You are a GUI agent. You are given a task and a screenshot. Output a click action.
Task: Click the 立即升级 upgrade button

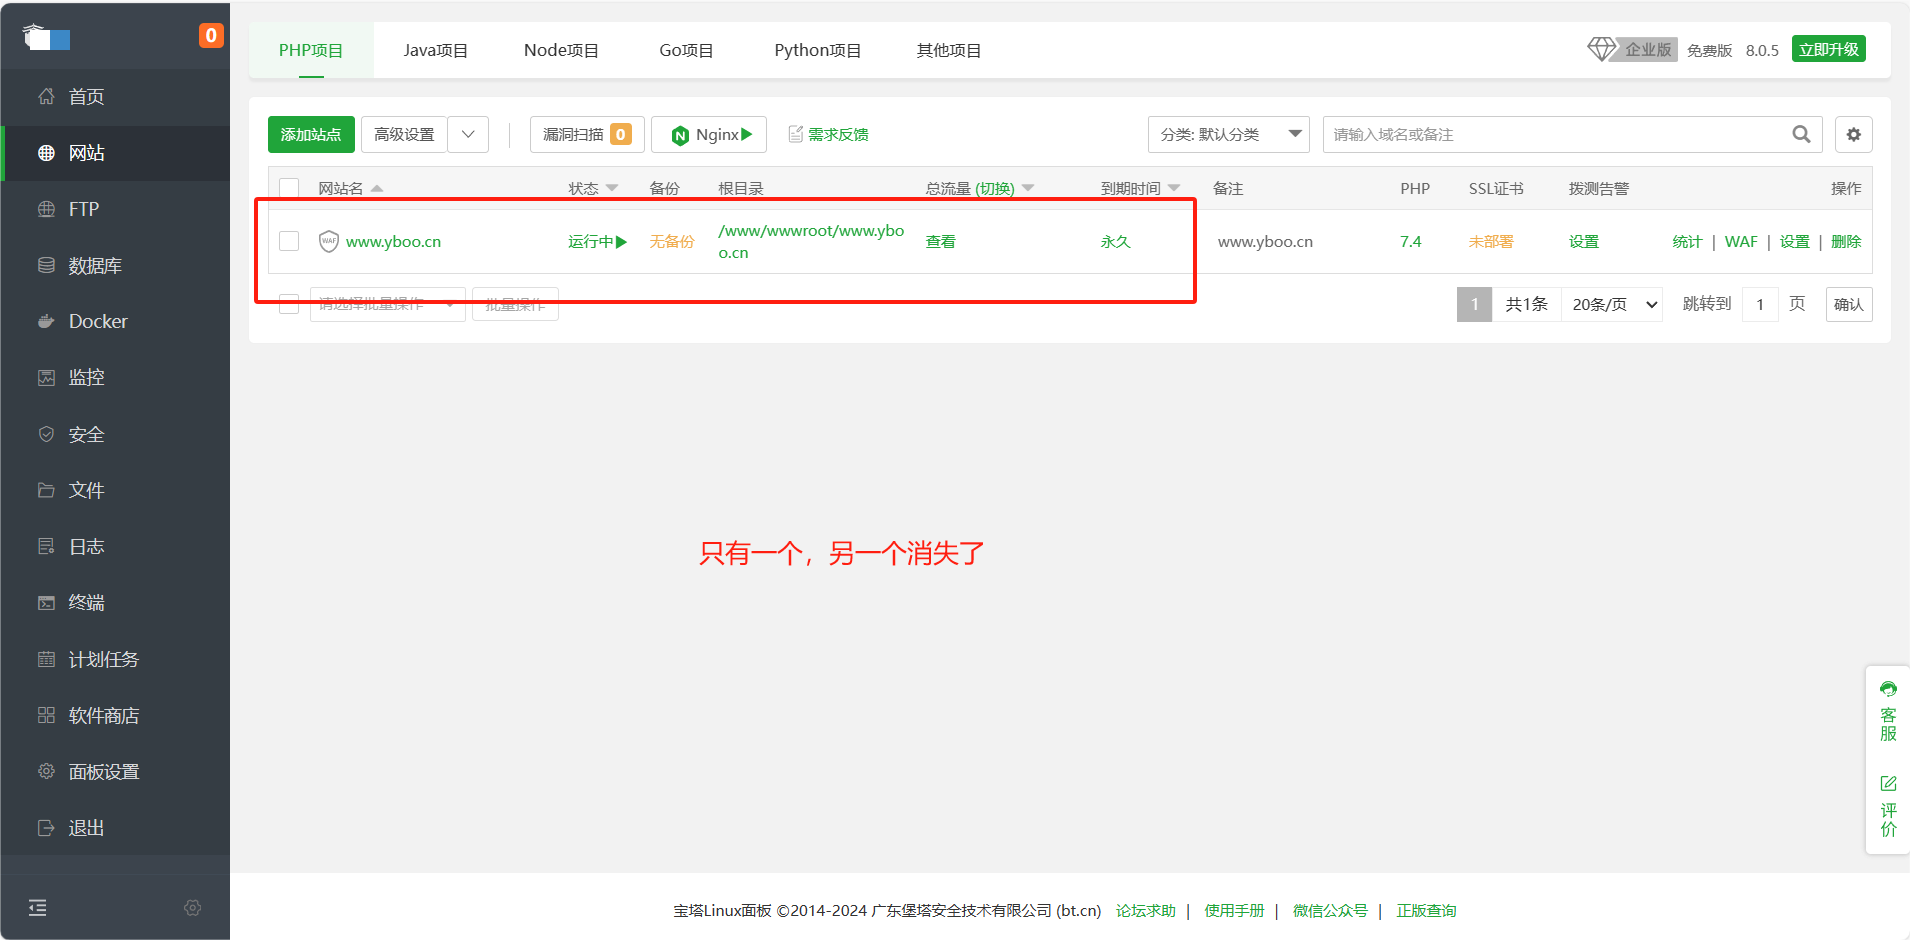point(1828,49)
